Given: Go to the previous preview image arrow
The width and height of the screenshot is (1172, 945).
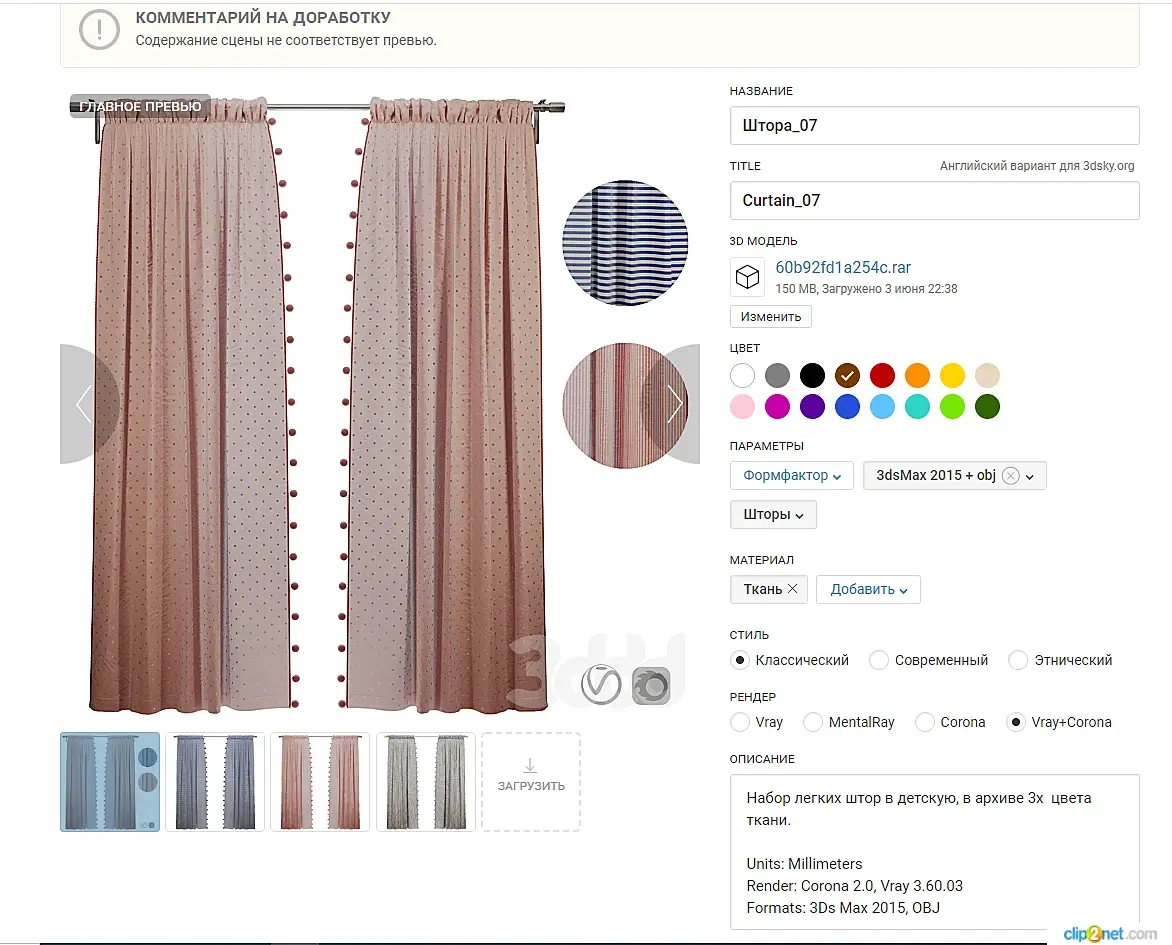Looking at the screenshot, I should (84, 404).
